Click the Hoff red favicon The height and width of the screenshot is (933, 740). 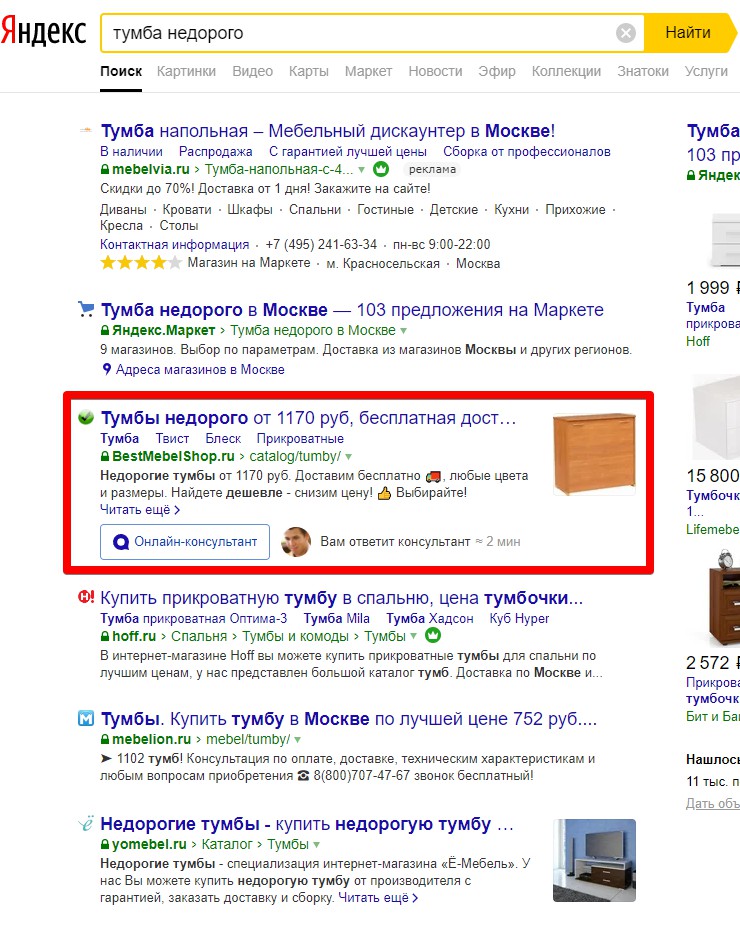point(86,597)
